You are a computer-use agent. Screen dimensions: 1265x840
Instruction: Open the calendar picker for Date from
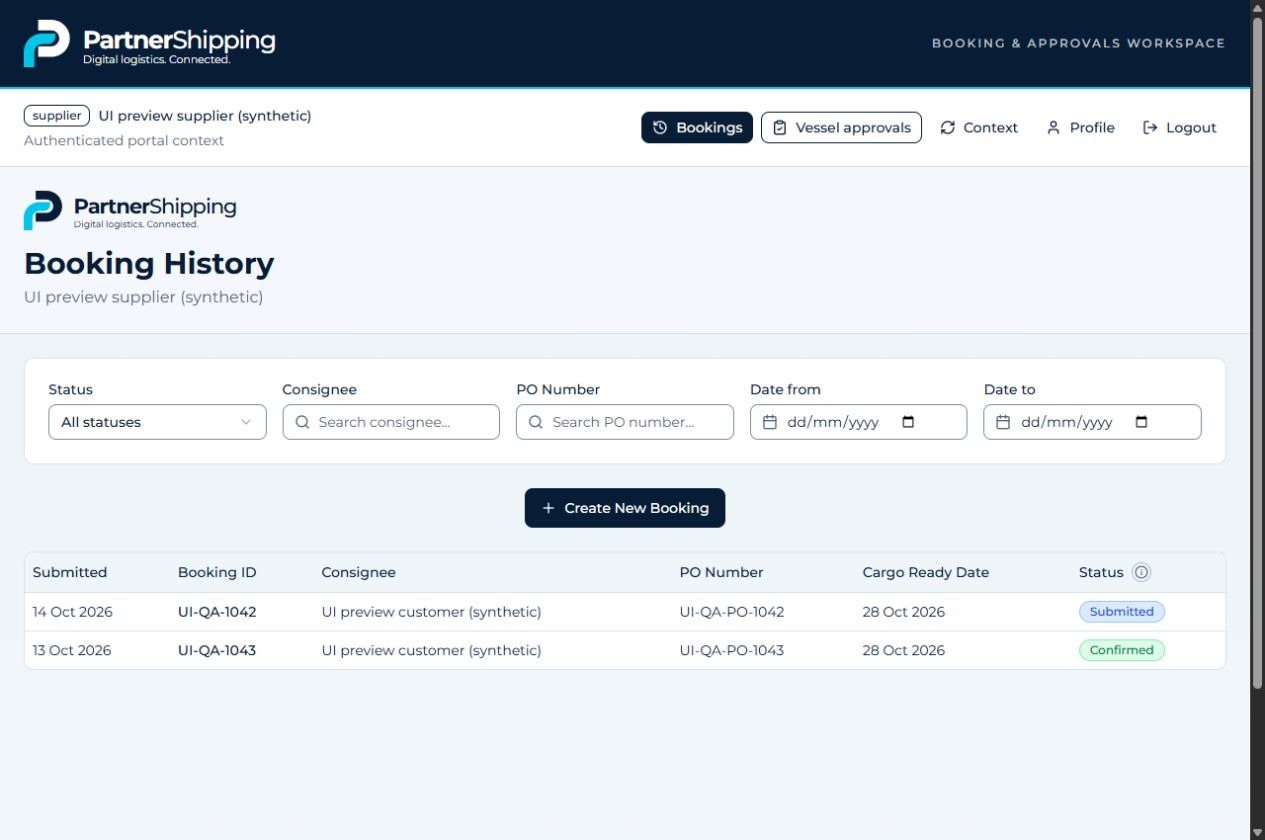click(908, 422)
